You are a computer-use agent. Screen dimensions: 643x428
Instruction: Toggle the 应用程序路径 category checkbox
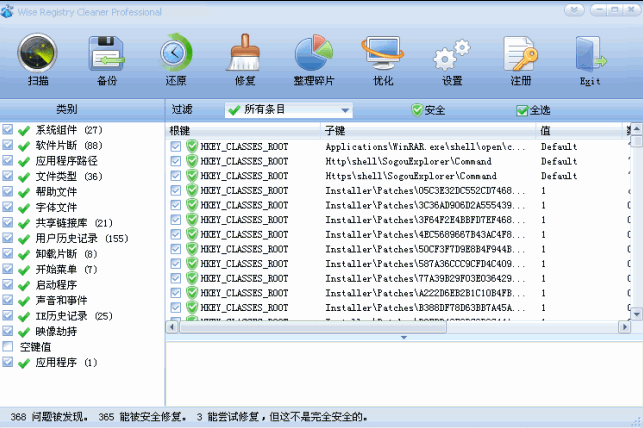tap(7, 161)
